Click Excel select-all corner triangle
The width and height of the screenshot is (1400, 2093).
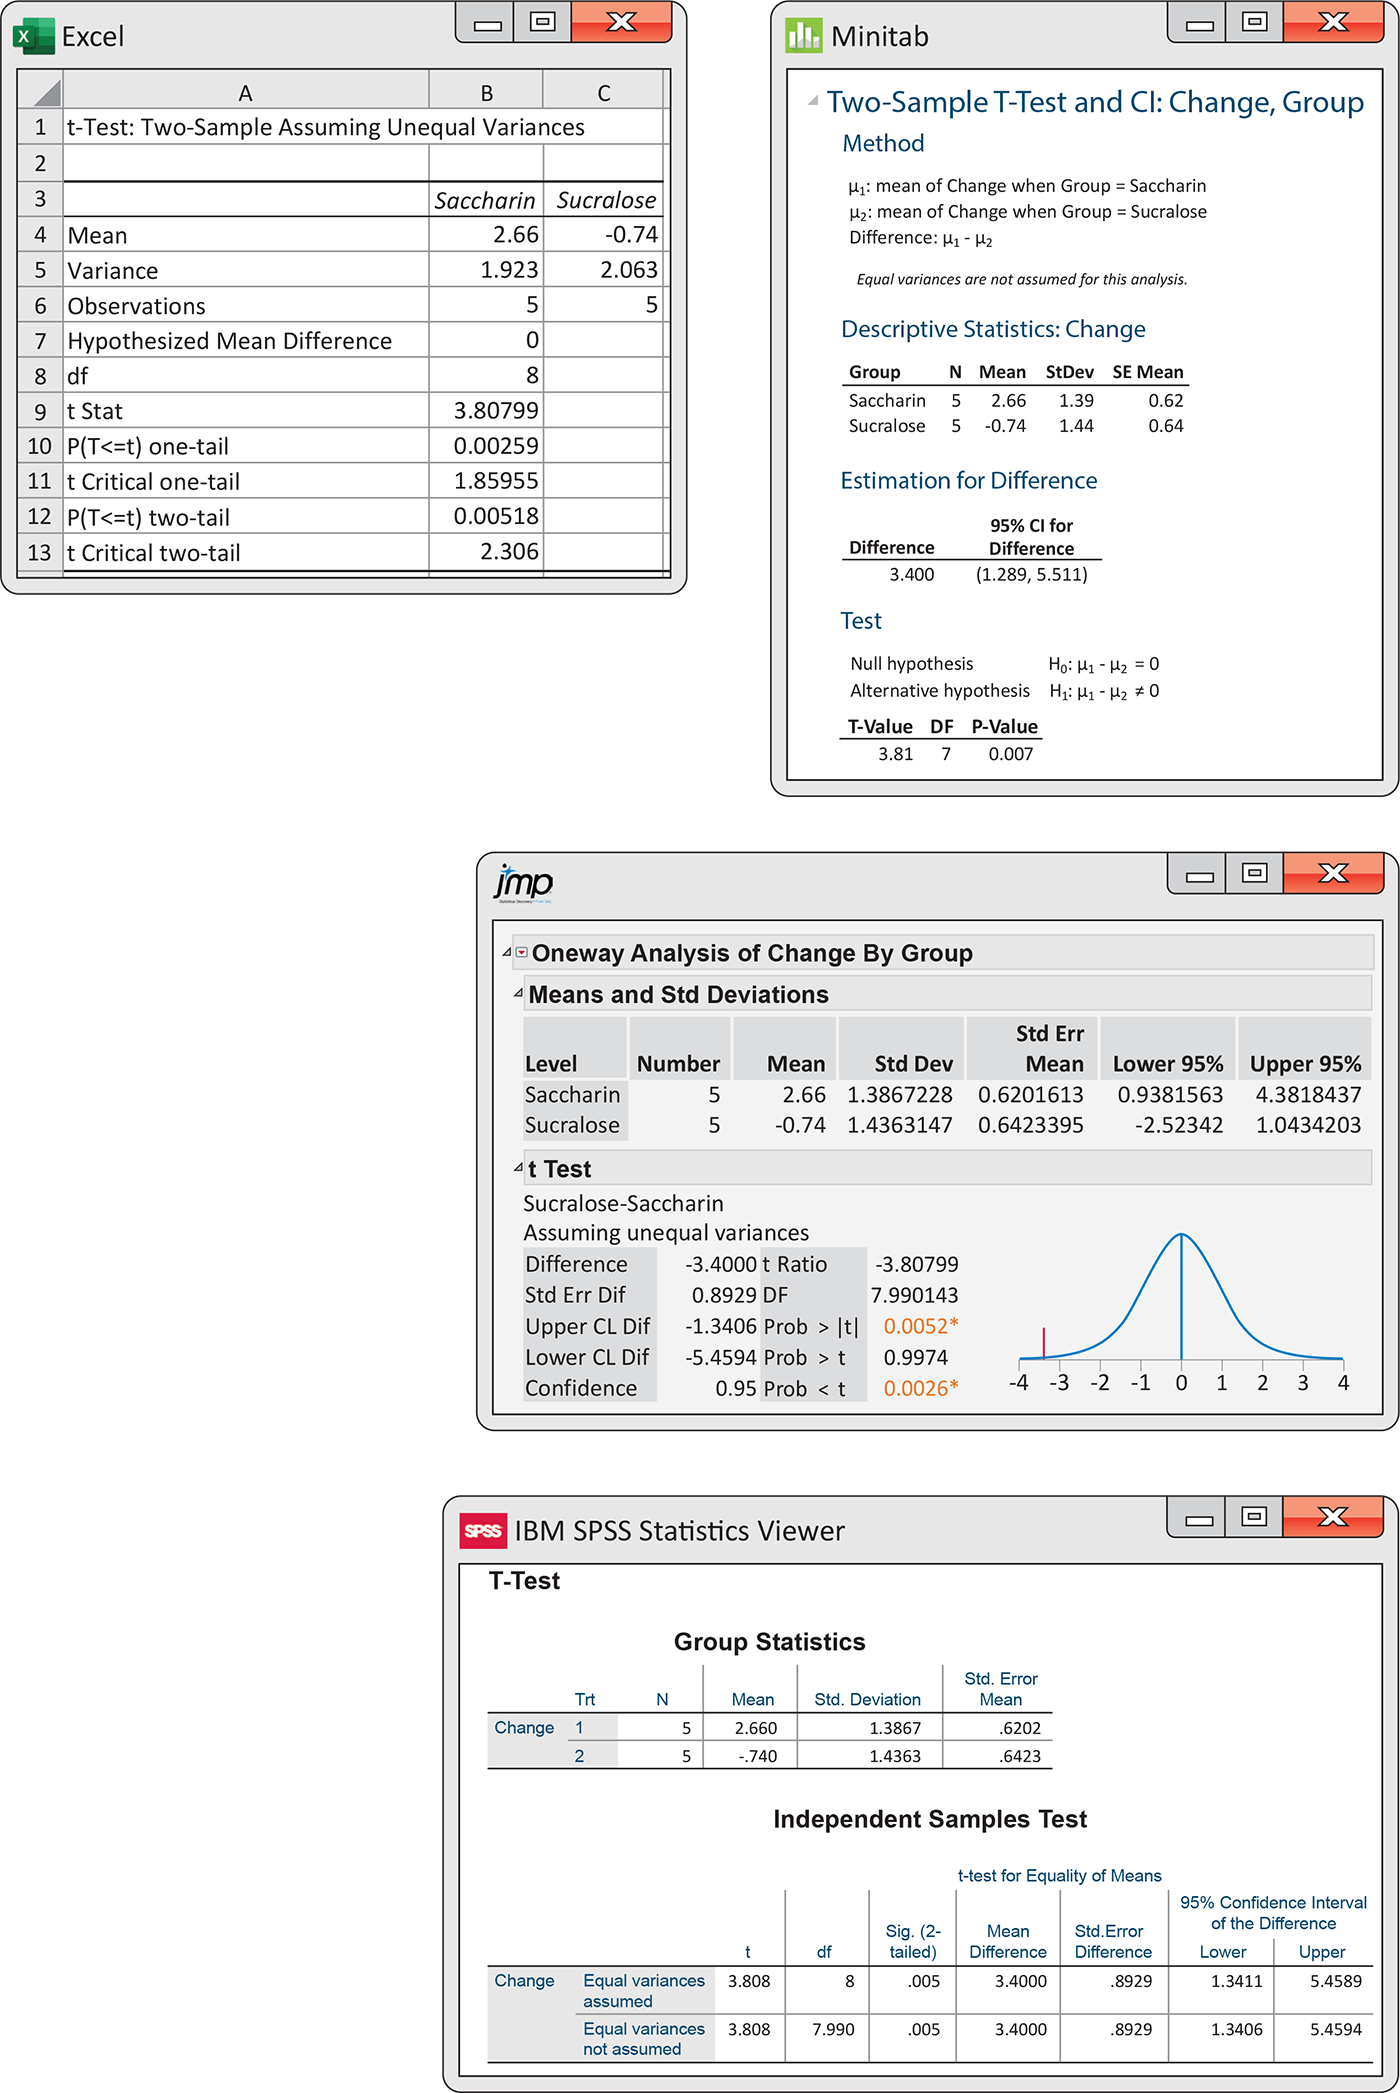pyautogui.click(x=46, y=93)
